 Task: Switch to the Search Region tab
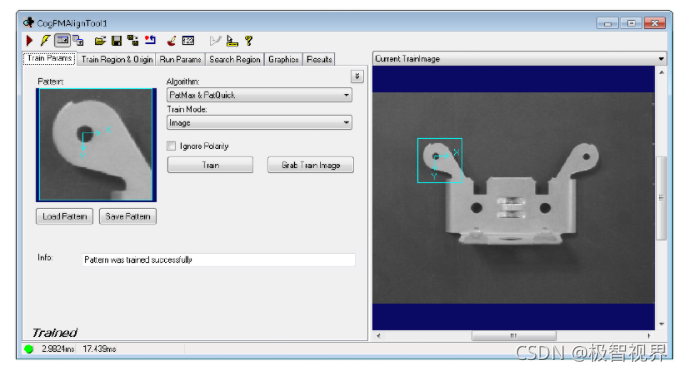point(234,59)
